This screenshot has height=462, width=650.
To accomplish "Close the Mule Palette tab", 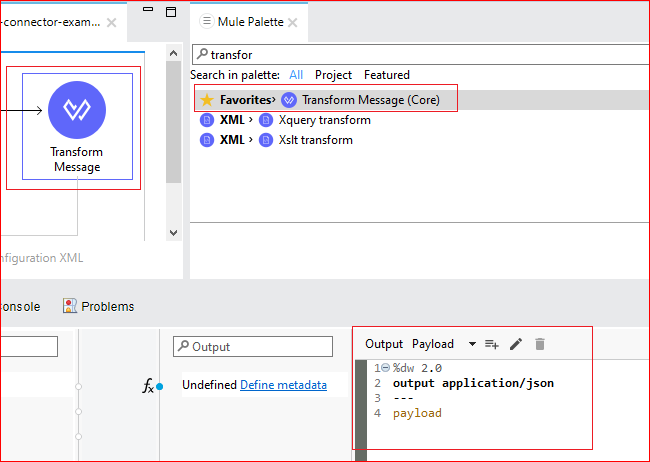I will (293, 23).
